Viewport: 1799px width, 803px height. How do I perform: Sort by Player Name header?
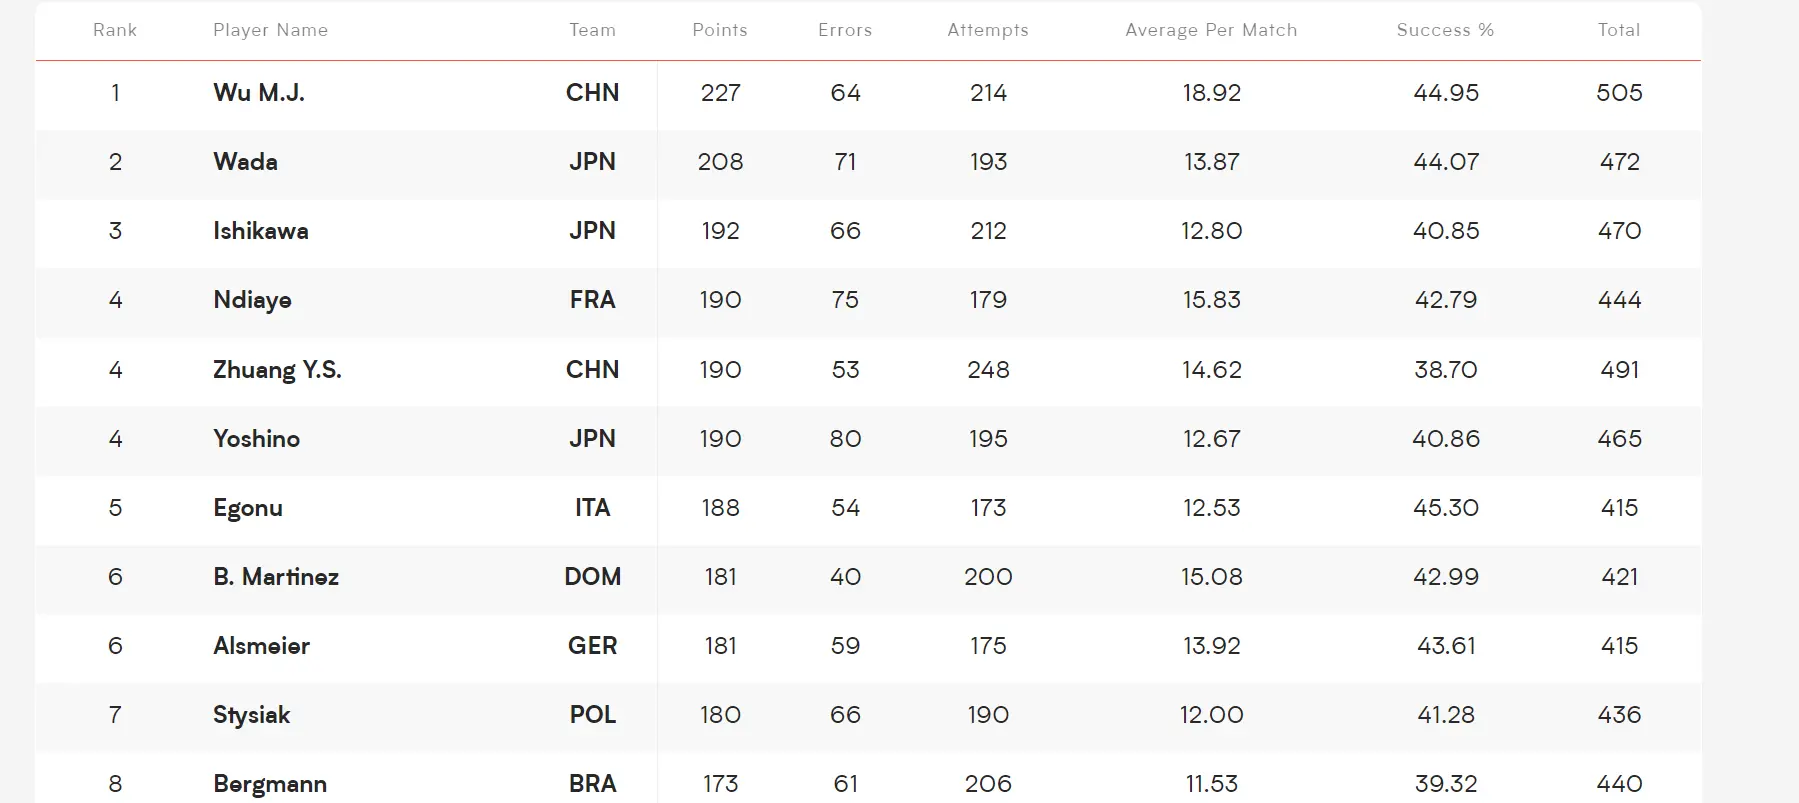[270, 30]
